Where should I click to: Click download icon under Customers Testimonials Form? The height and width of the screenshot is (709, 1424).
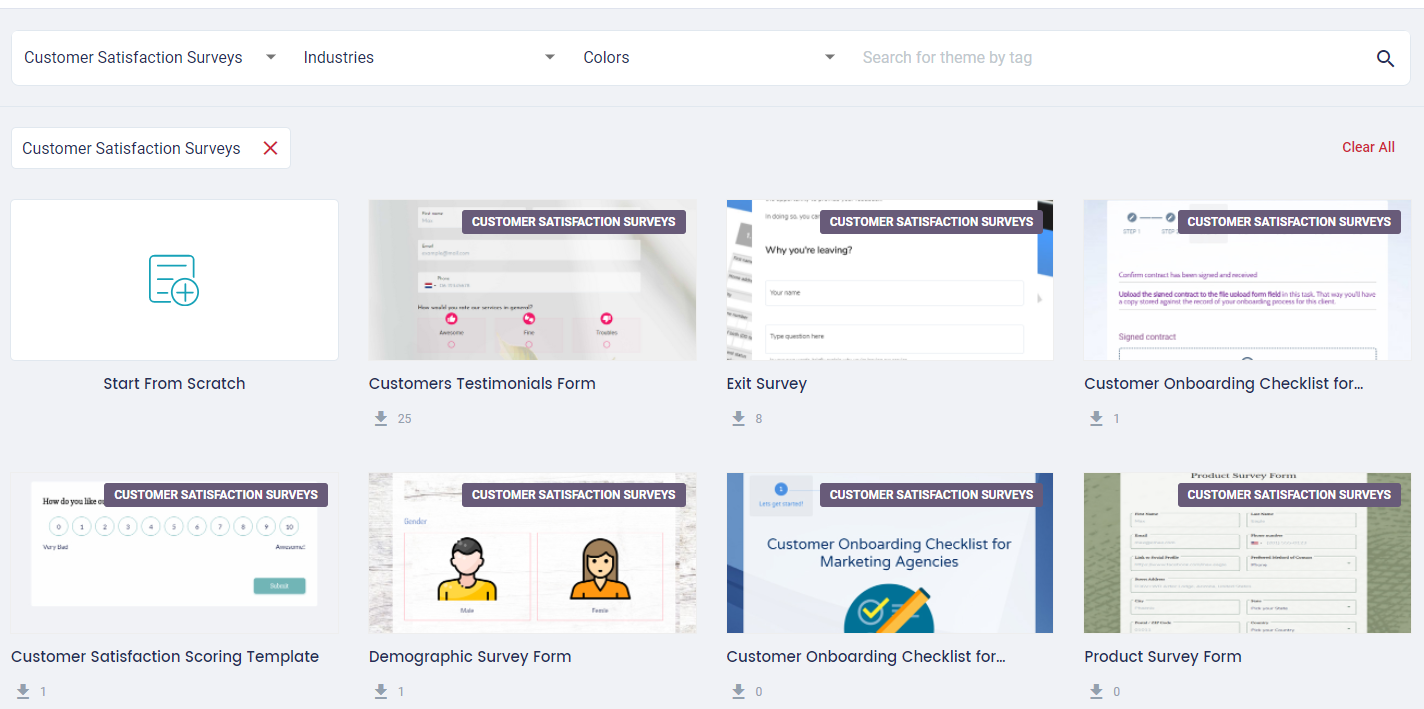click(x=381, y=418)
